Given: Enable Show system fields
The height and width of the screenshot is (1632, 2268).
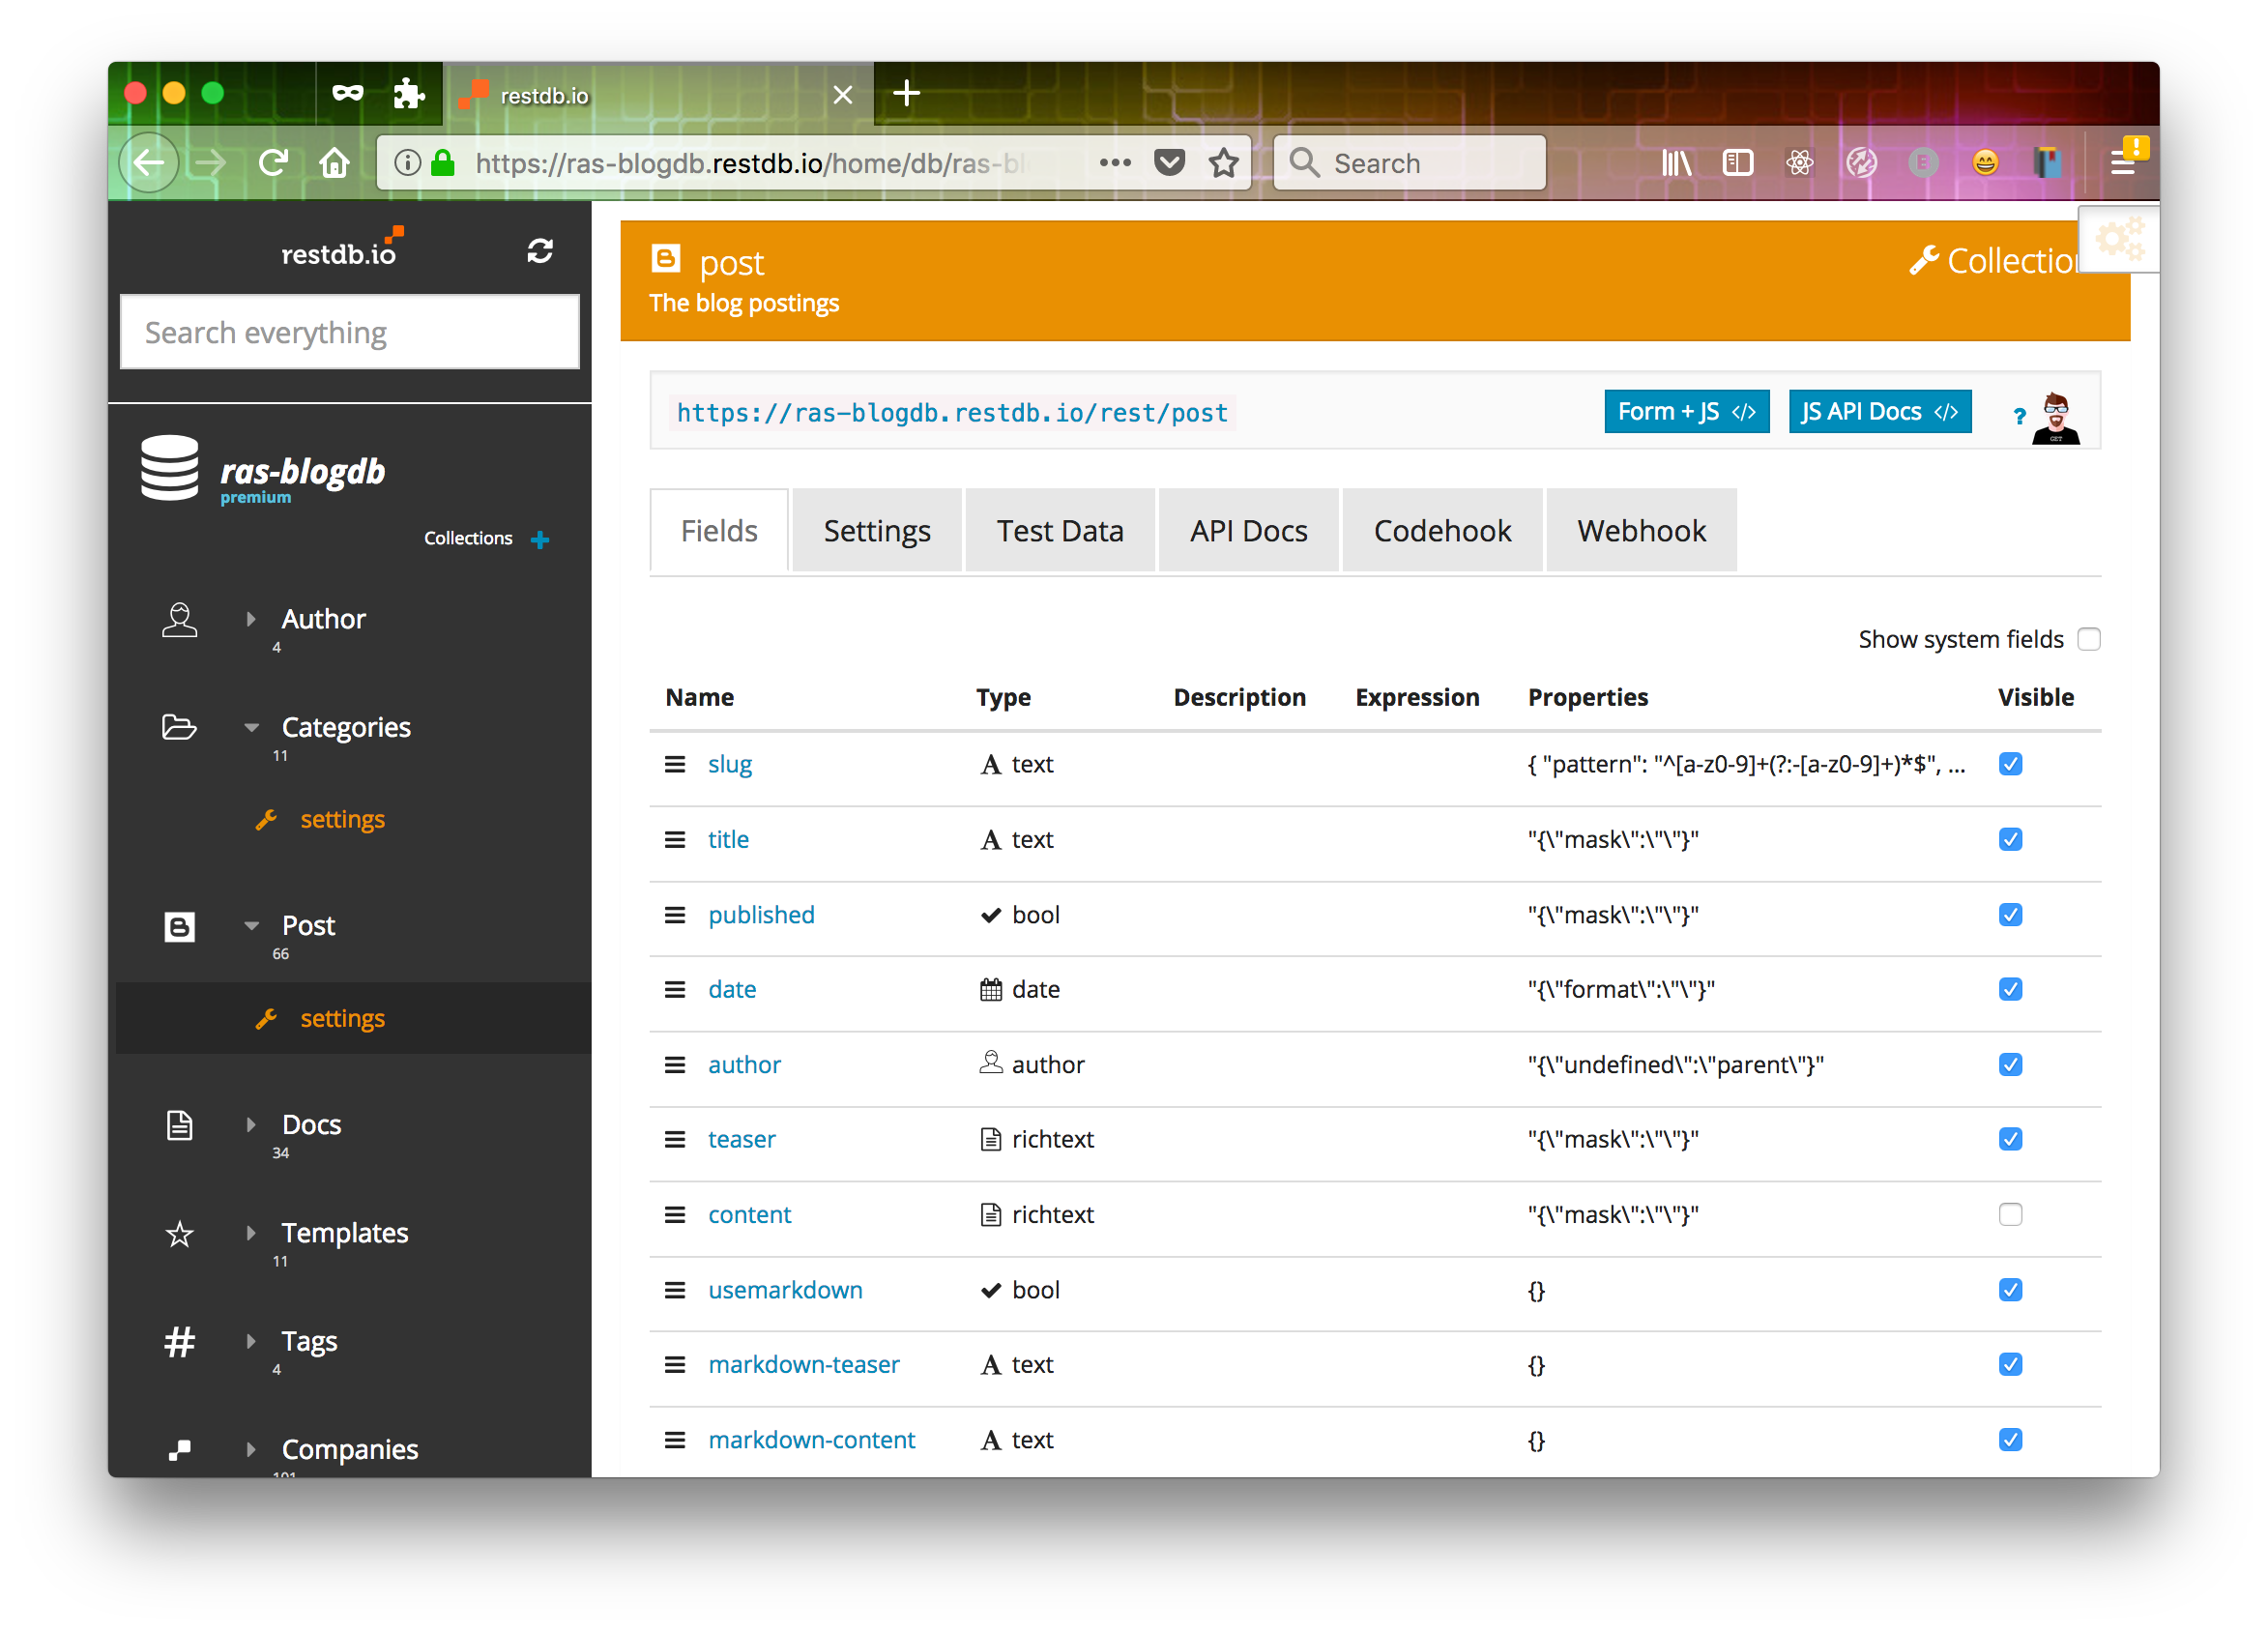Looking at the screenshot, I should [2089, 638].
